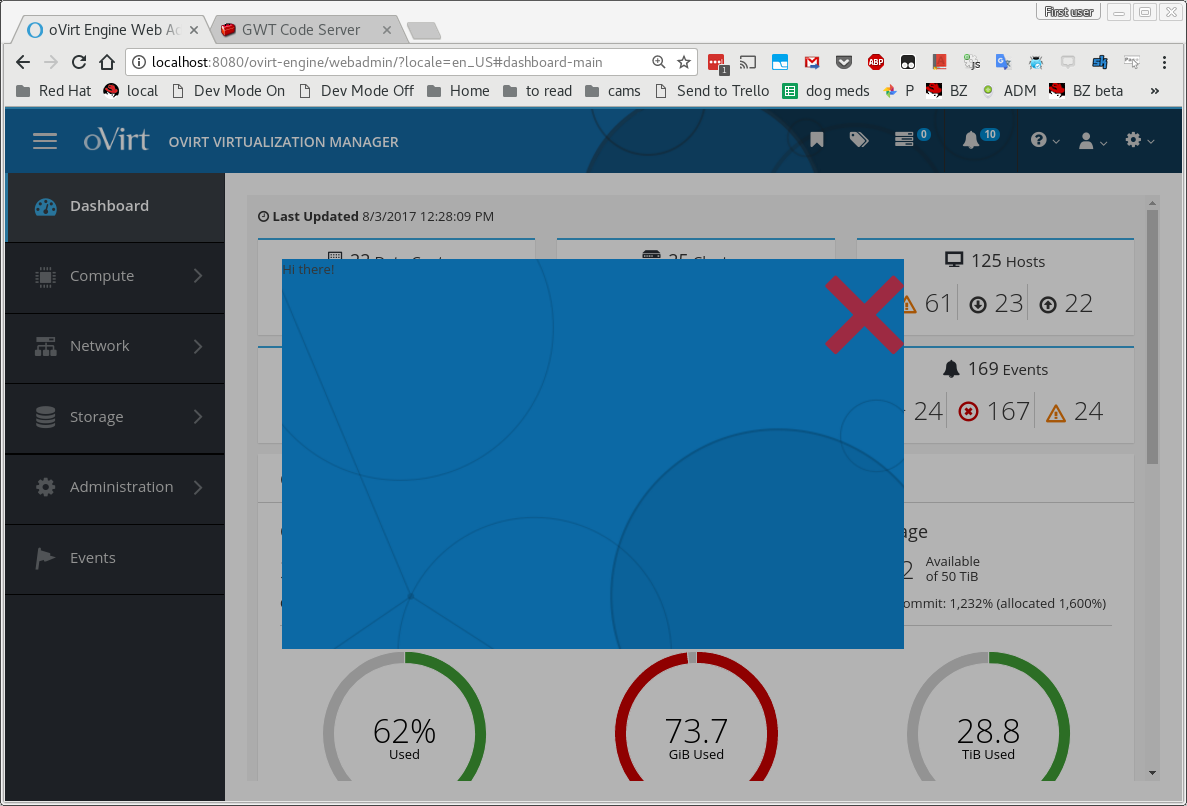The height and width of the screenshot is (806, 1187).
Task: Expand the Compute sidebar menu
Action: [114, 276]
